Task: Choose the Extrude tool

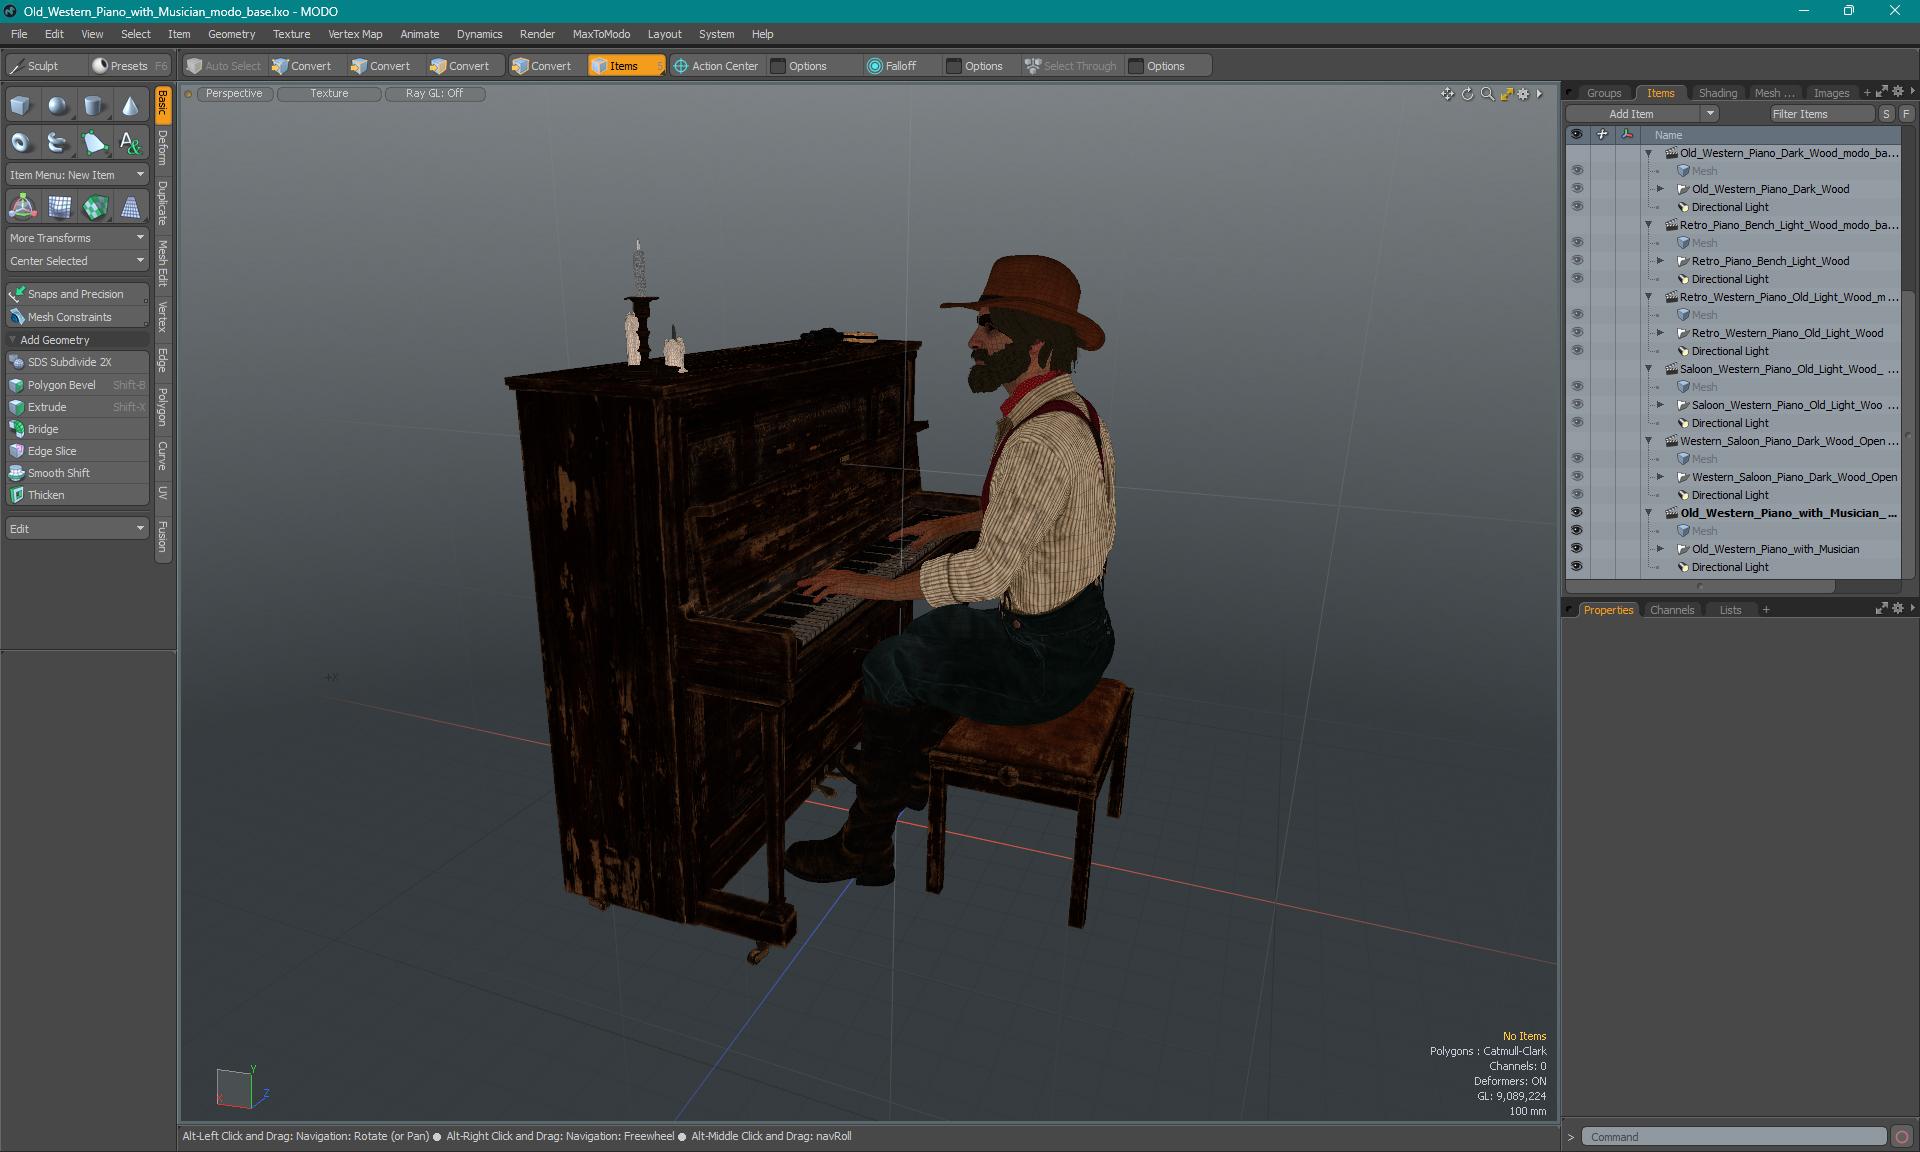Action: [77, 407]
